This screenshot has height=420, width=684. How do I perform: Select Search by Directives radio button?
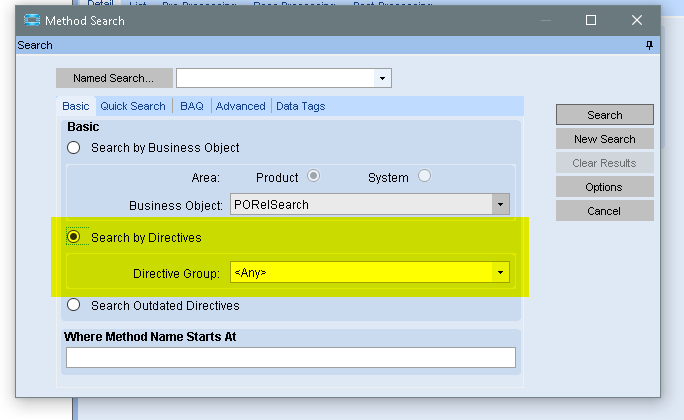pos(74,238)
